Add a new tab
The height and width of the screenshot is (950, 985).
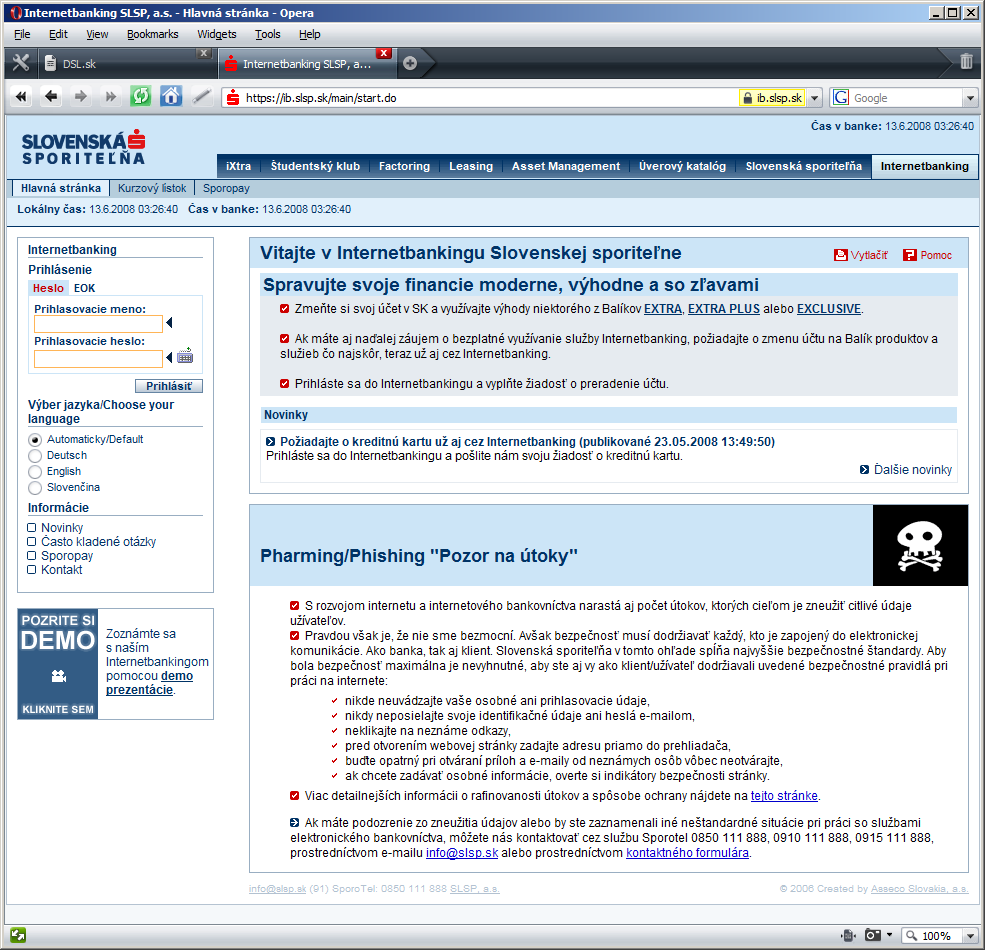pos(410,63)
